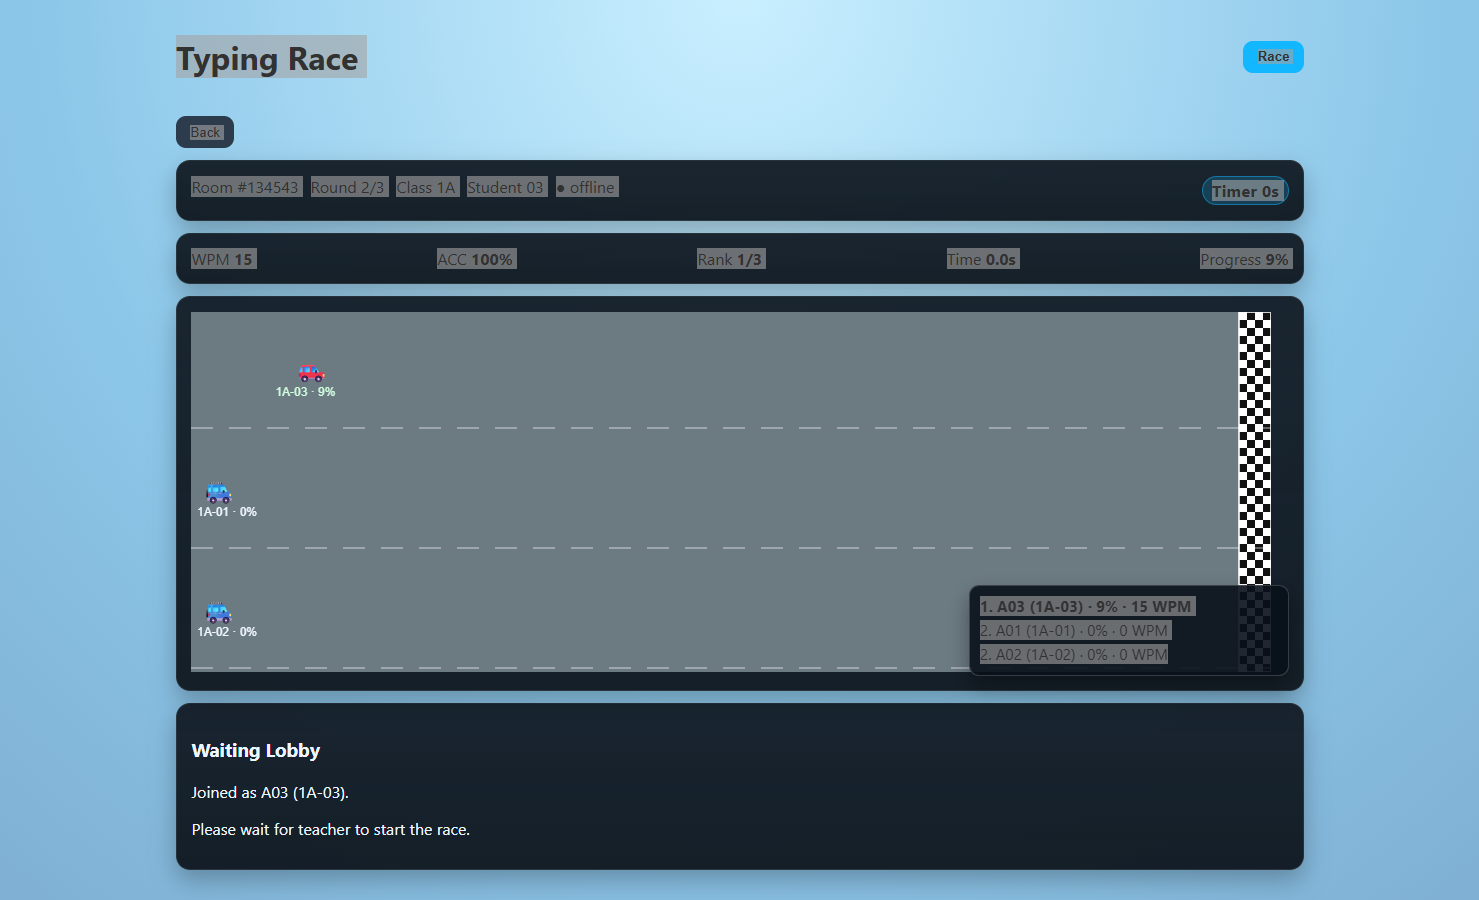This screenshot has height=900, width=1479.
Task: Click the 1A-01 · 0% car label
Action: coord(227,512)
